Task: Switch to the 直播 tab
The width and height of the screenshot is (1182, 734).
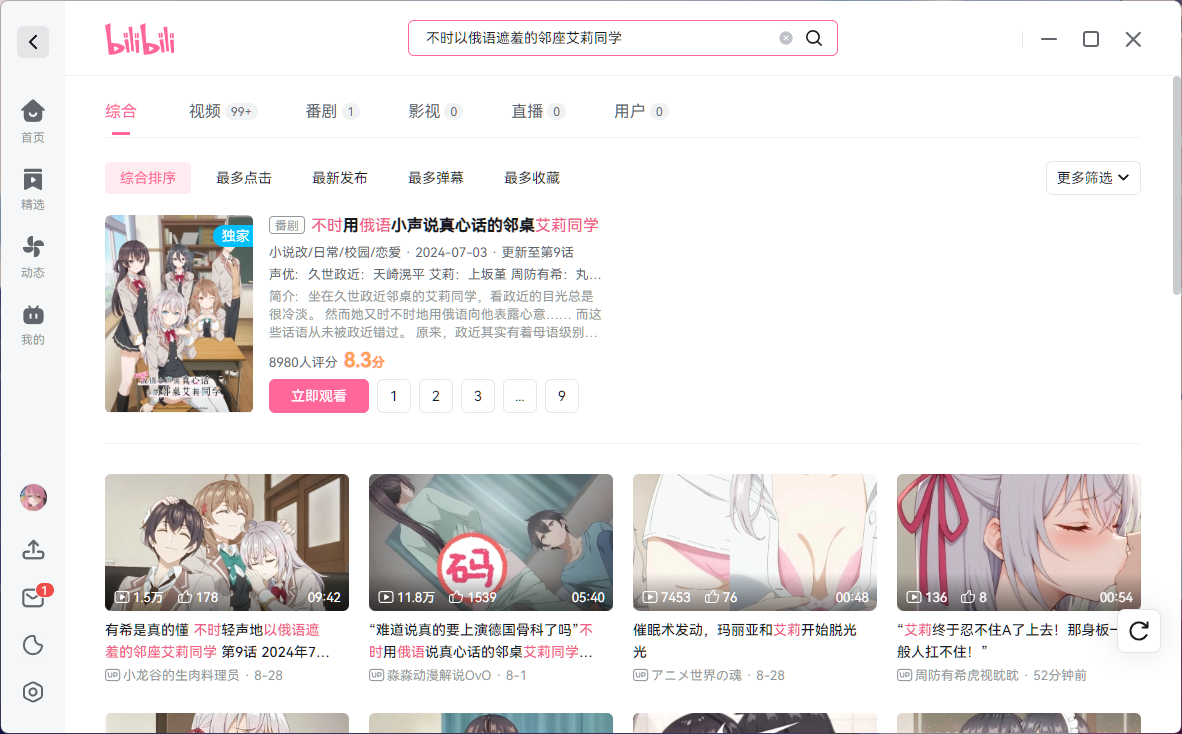Action: [537, 112]
